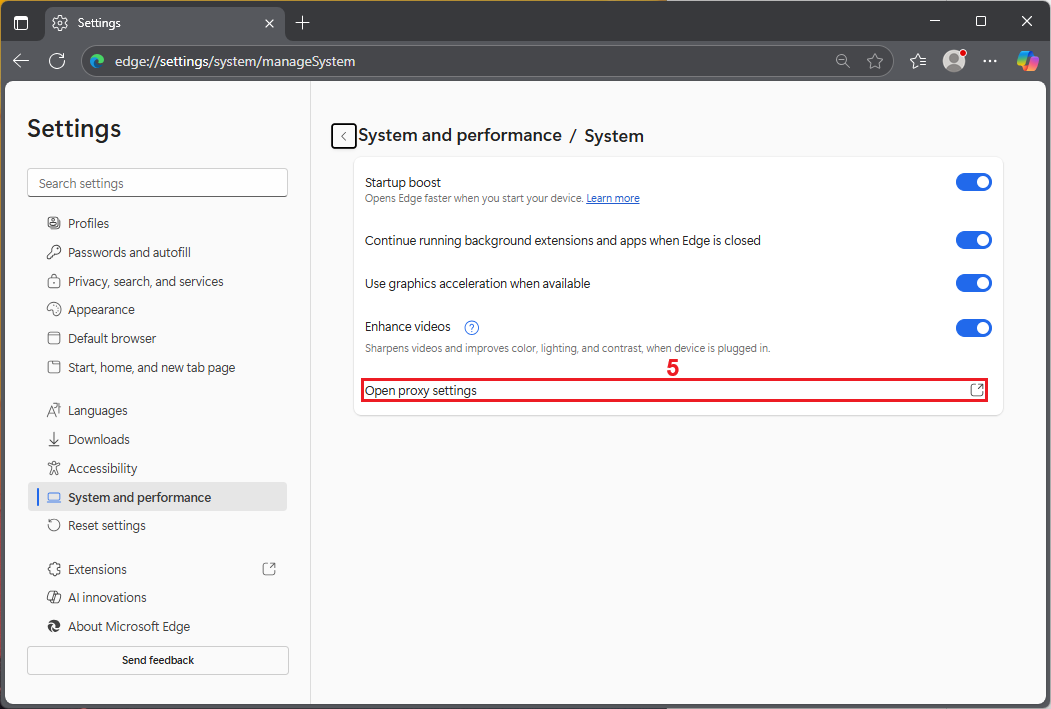Go to Privacy, search, and services
The image size is (1051, 709).
158,281
